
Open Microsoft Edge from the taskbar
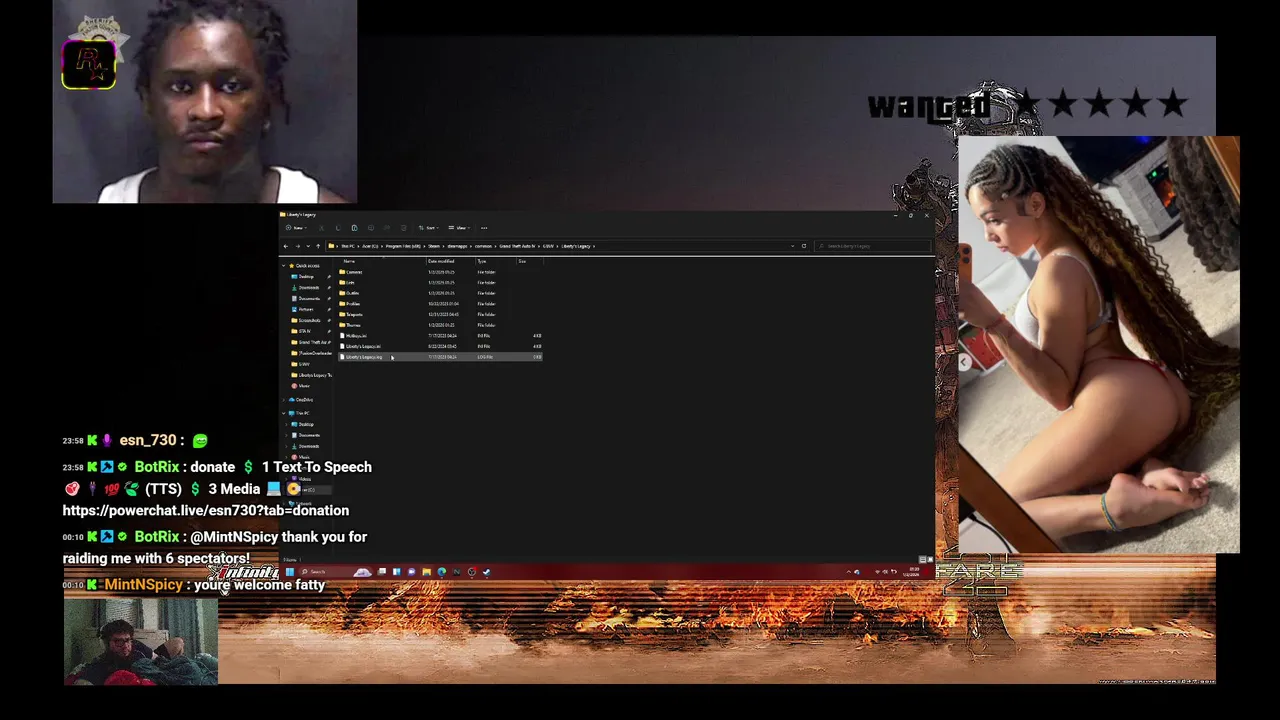pos(442,572)
